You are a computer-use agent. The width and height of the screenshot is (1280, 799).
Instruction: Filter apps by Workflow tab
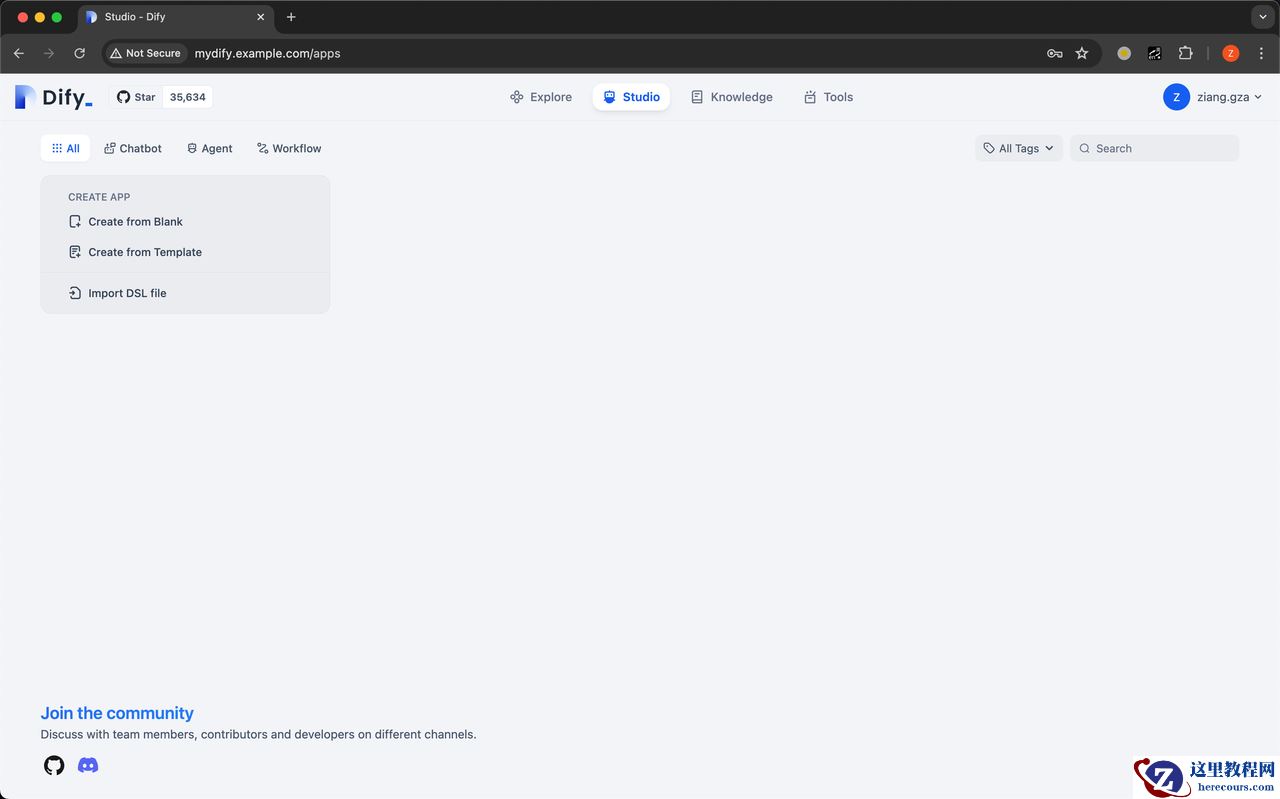click(289, 148)
